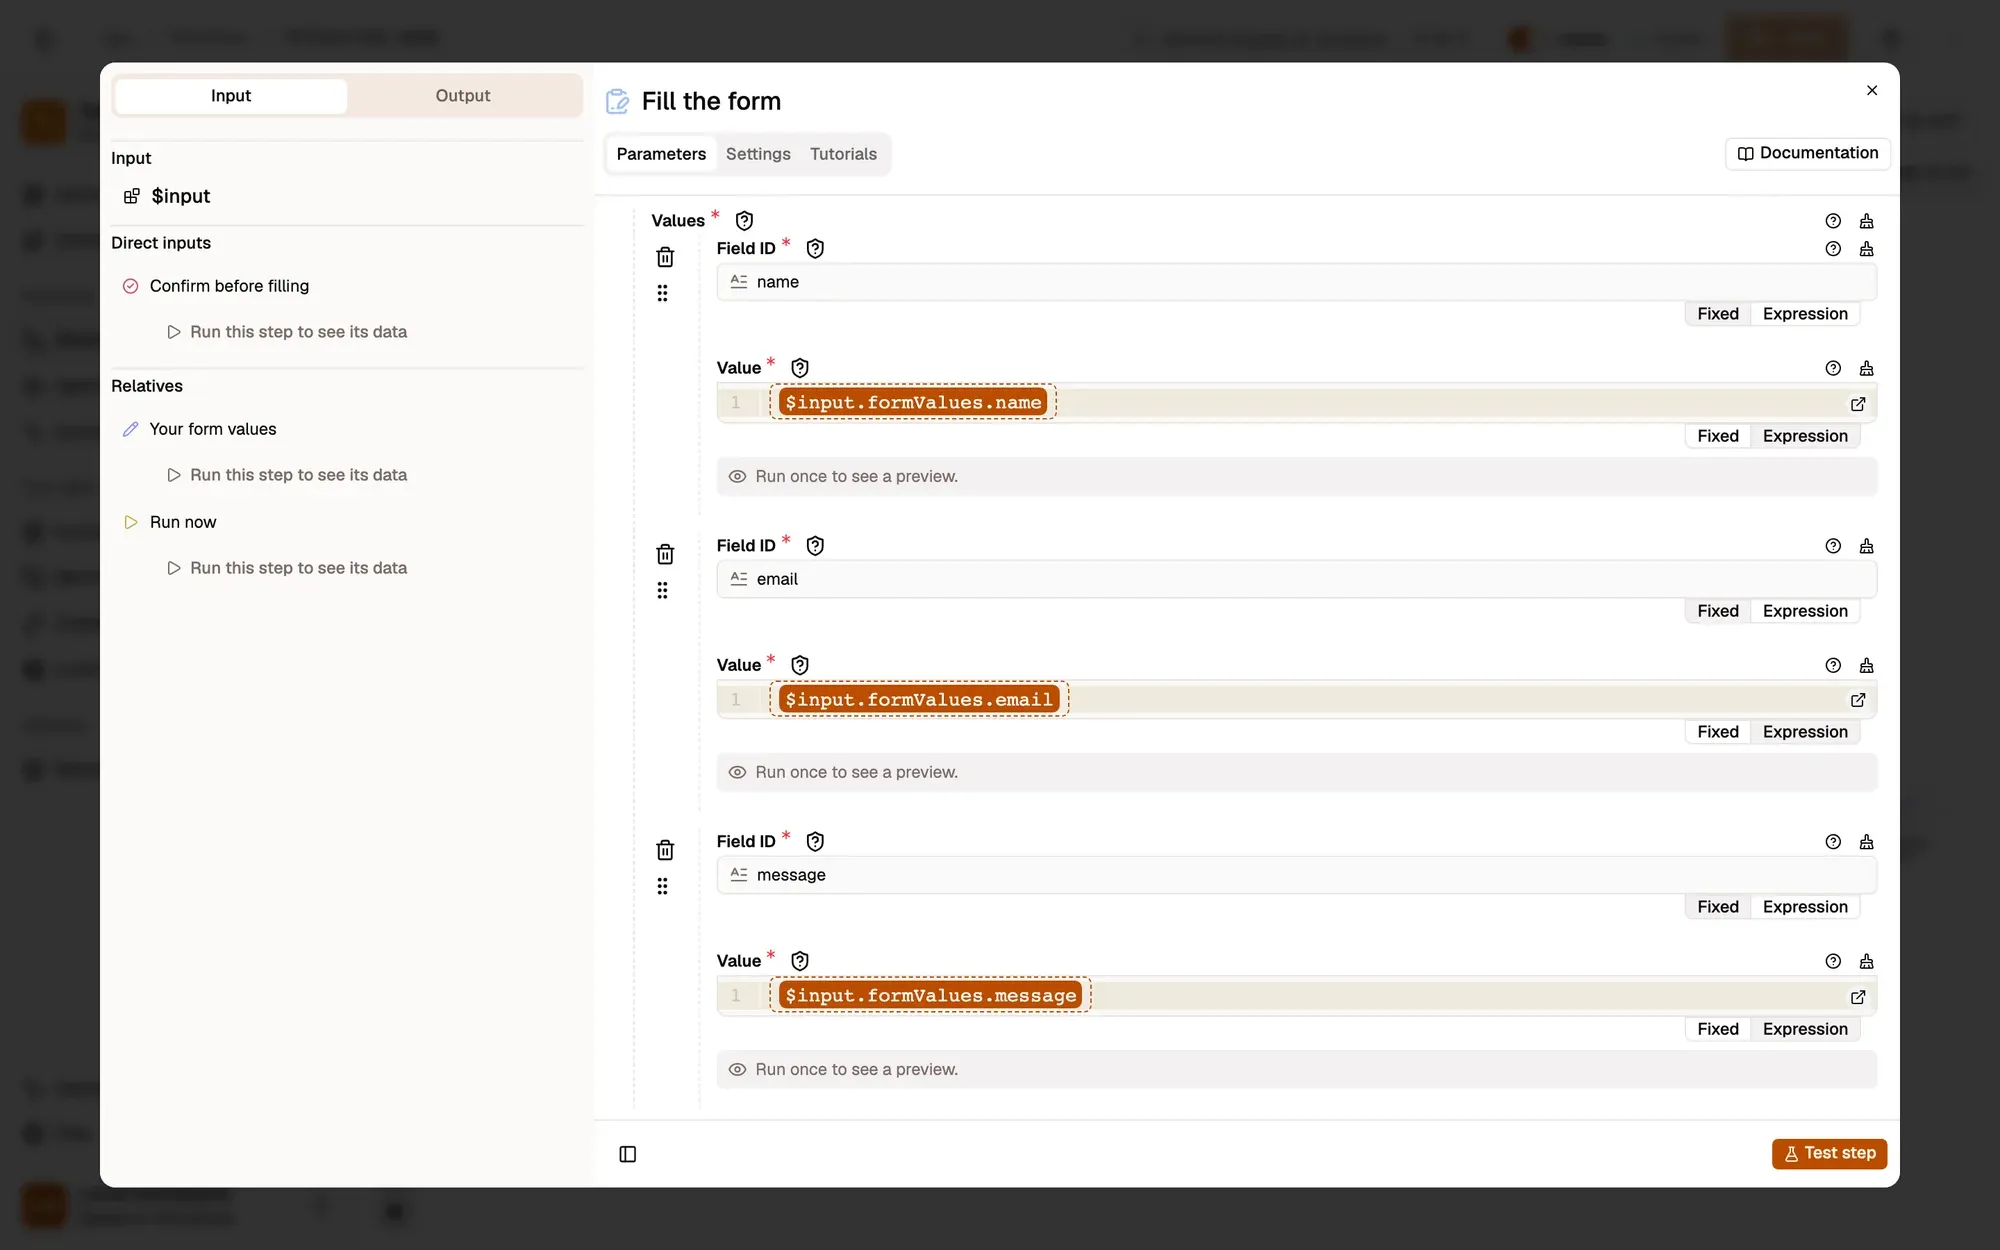Toggle the side panel icon at bottom left
The image size is (2000, 1250).
[628, 1154]
